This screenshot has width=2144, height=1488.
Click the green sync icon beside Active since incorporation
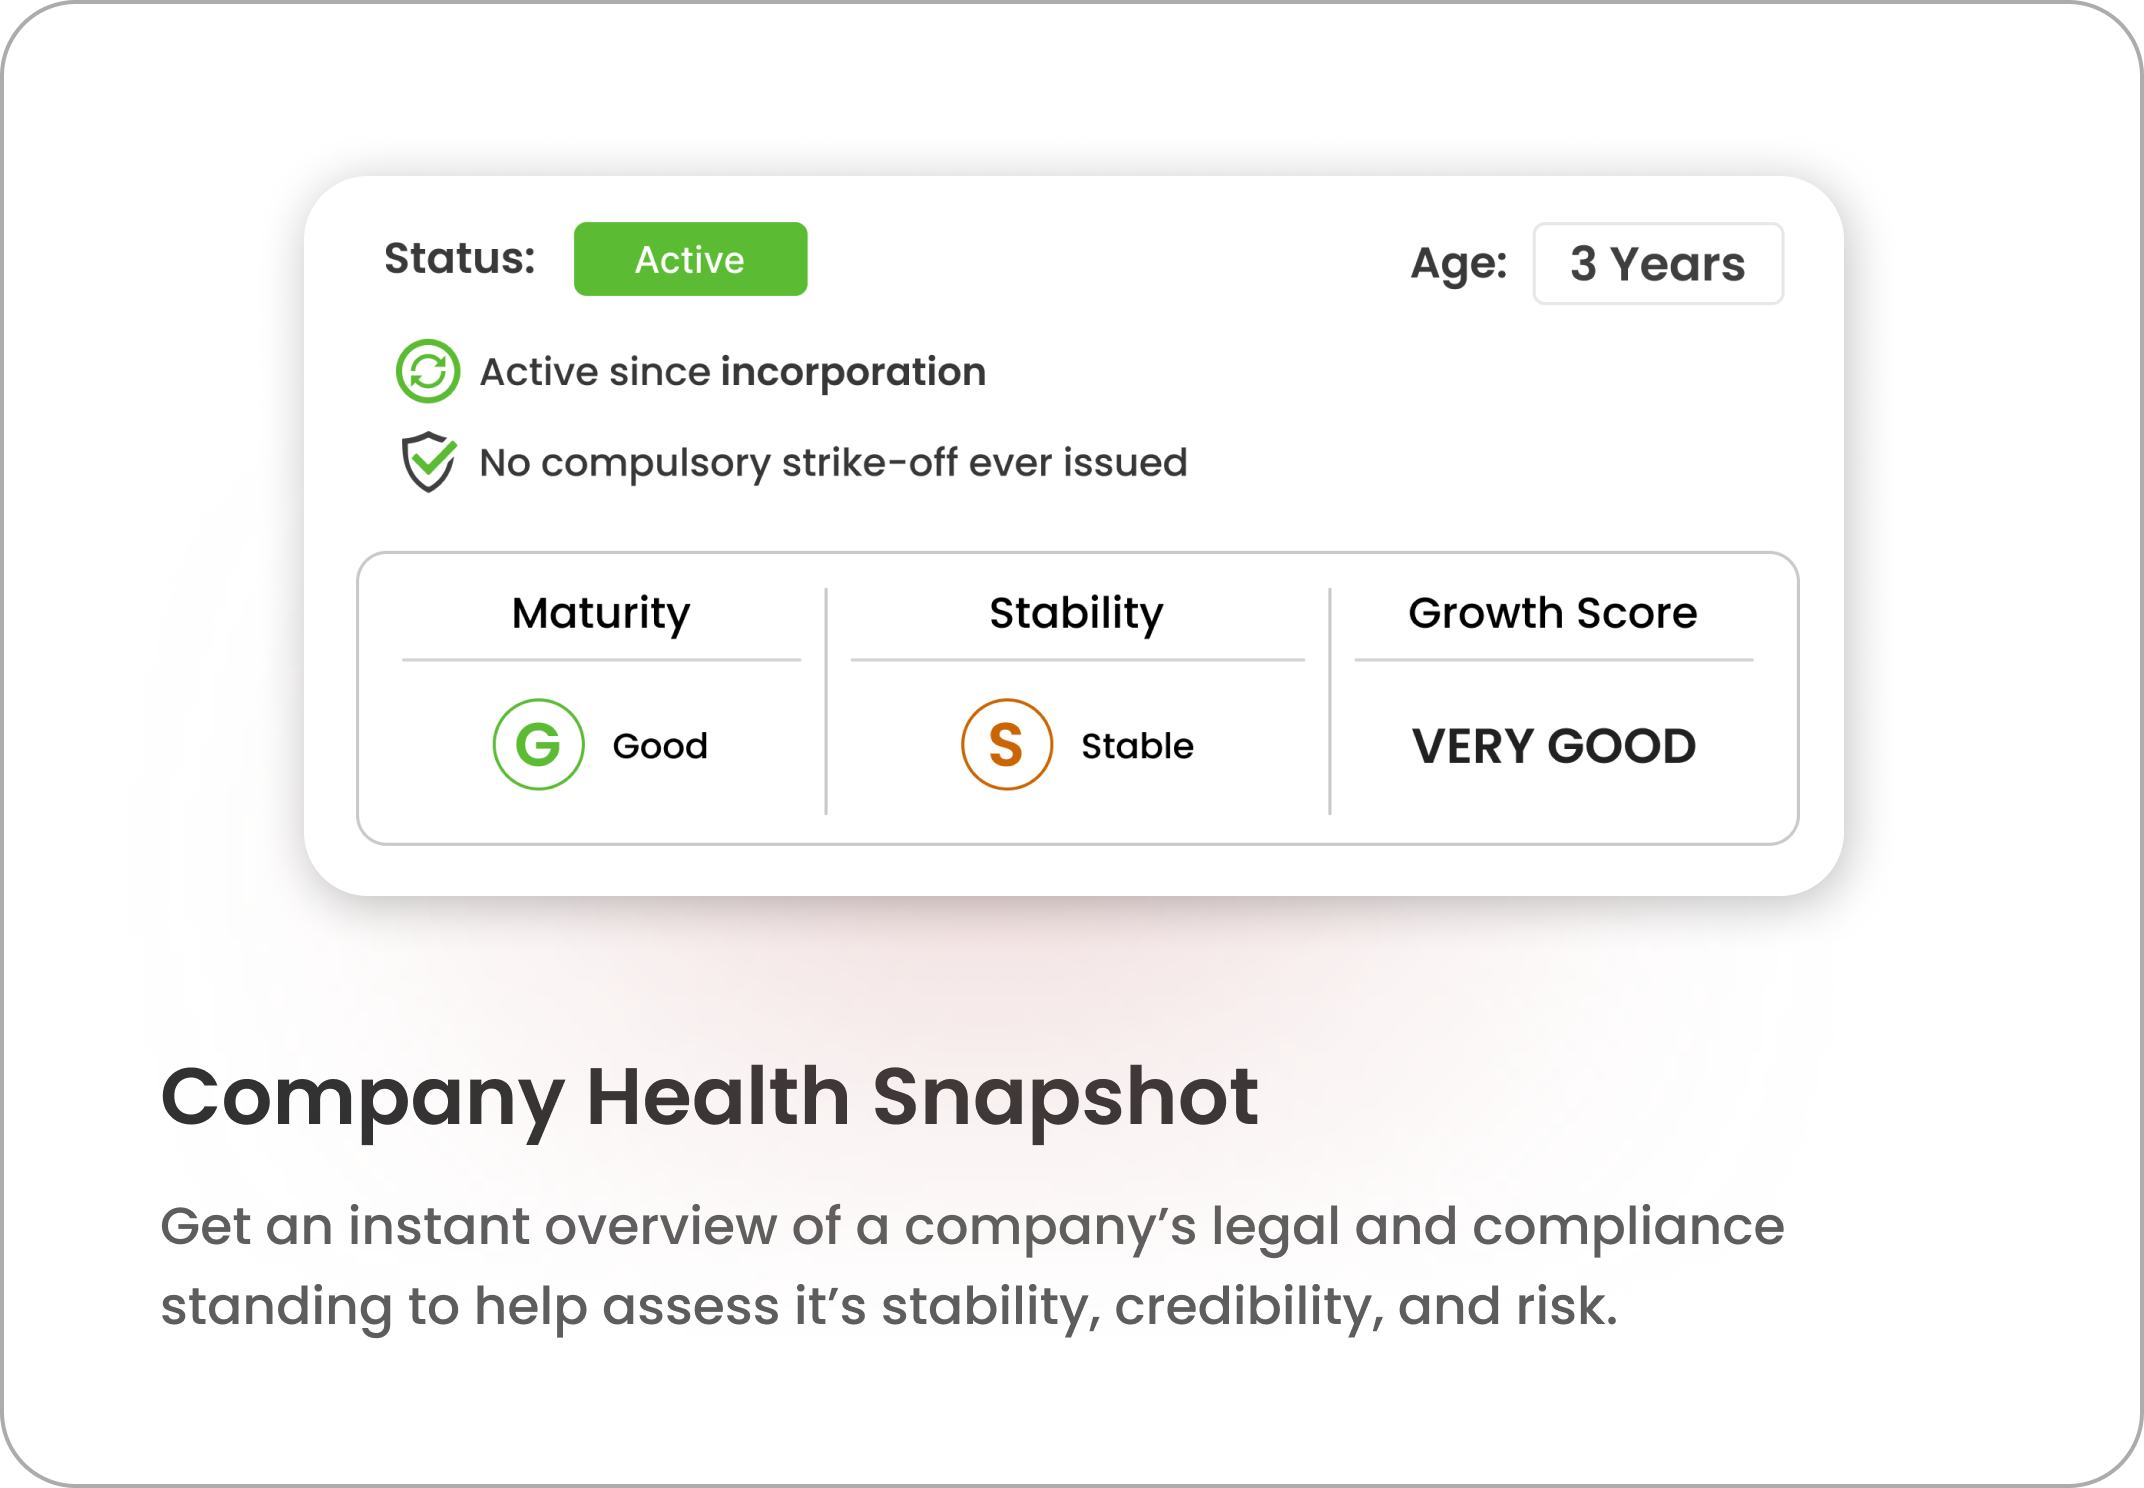(x=428, y=371)
